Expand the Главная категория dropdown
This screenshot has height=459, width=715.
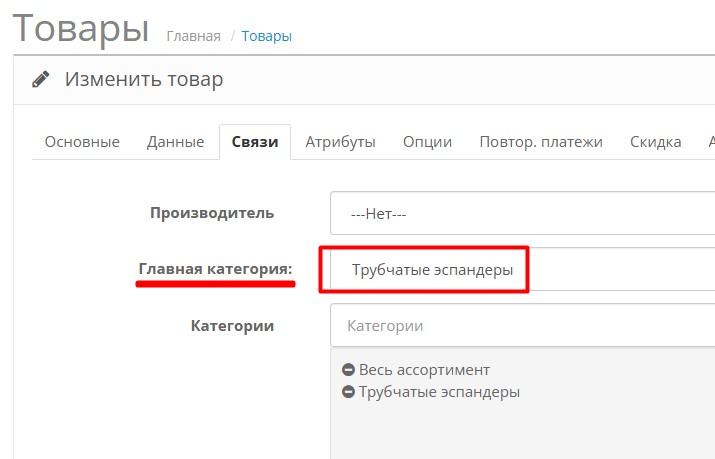coord(522,270)
